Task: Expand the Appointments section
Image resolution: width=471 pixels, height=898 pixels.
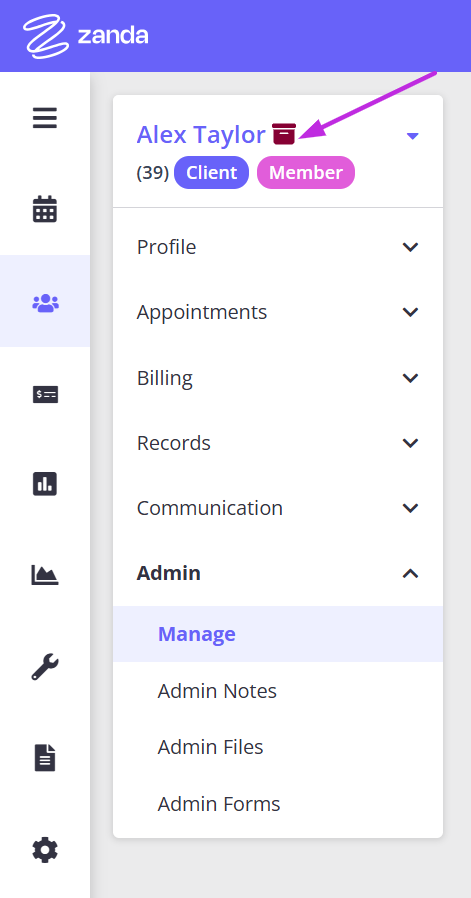Action: pos(278,312)
